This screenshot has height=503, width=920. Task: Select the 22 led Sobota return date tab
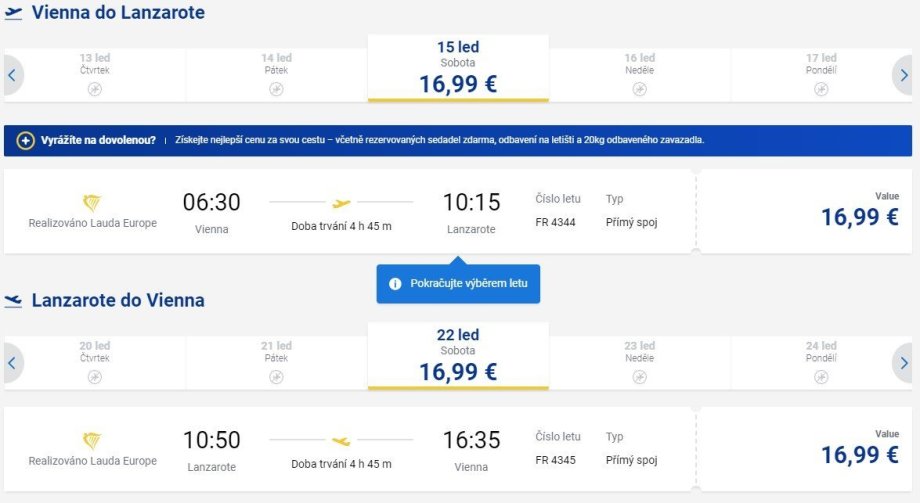(458, 356)
